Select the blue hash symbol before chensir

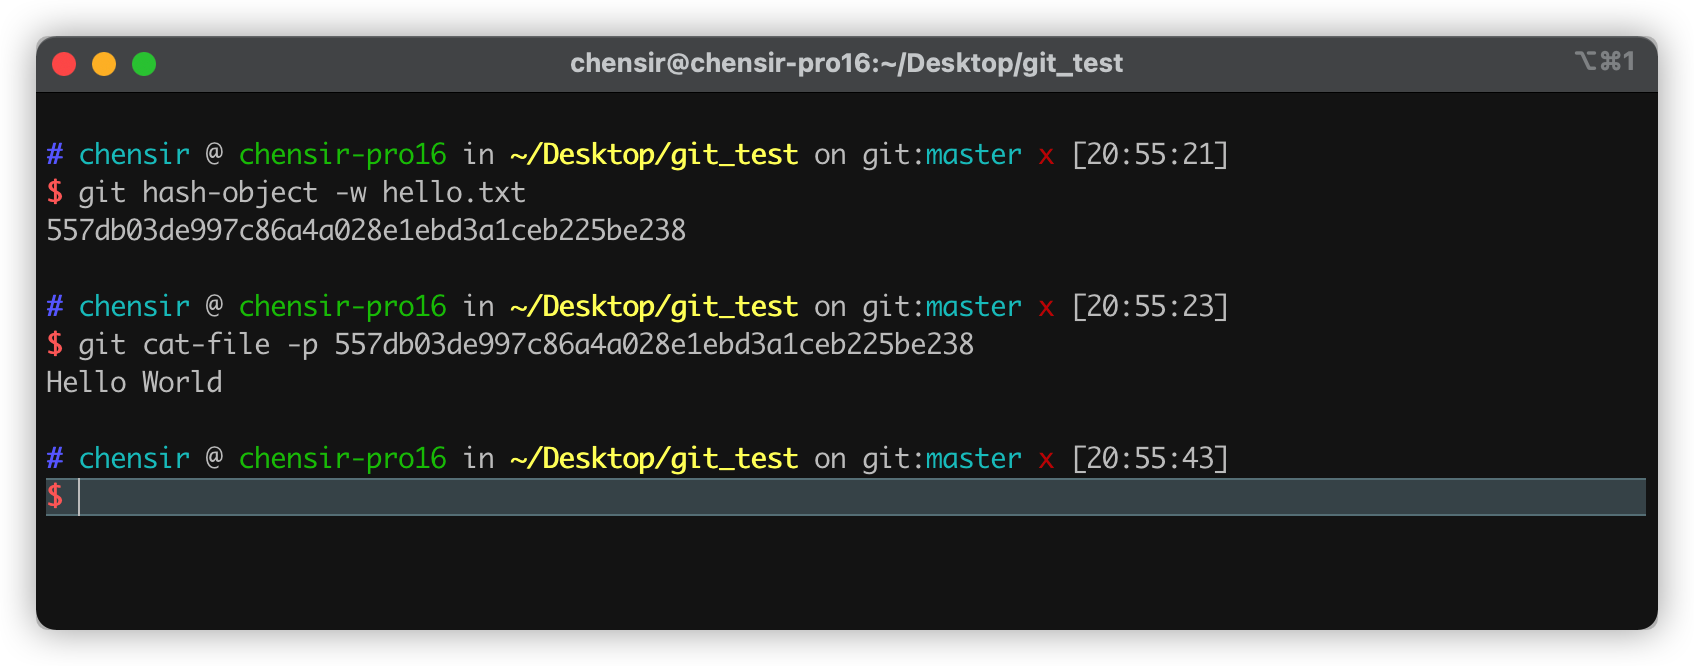[x=54, y=154]
